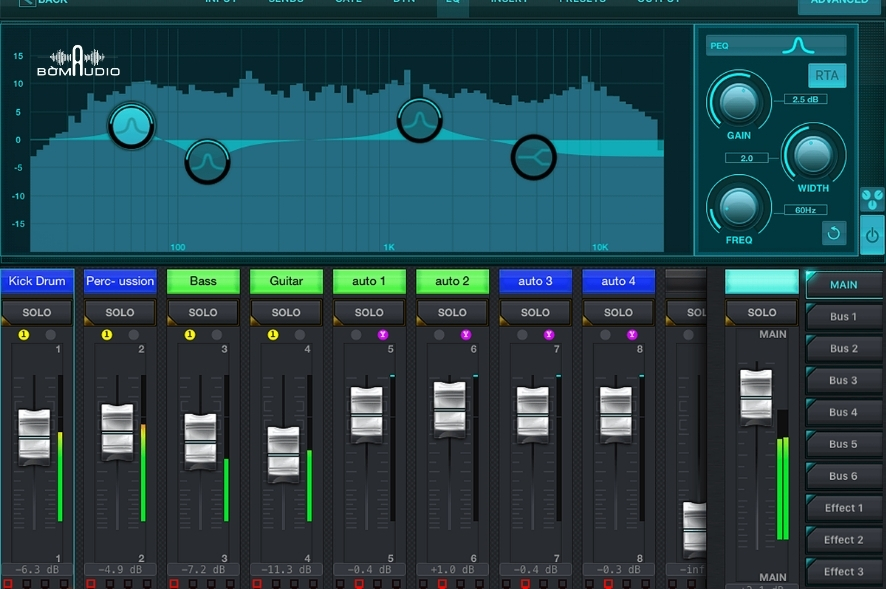
Task: Click the 2.0 width value field
Action: click(x=746, y=158)
